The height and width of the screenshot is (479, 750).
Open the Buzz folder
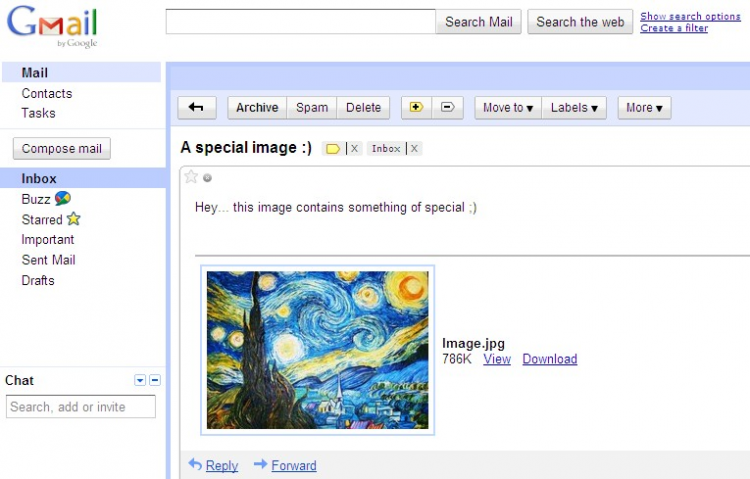[36, 199]
